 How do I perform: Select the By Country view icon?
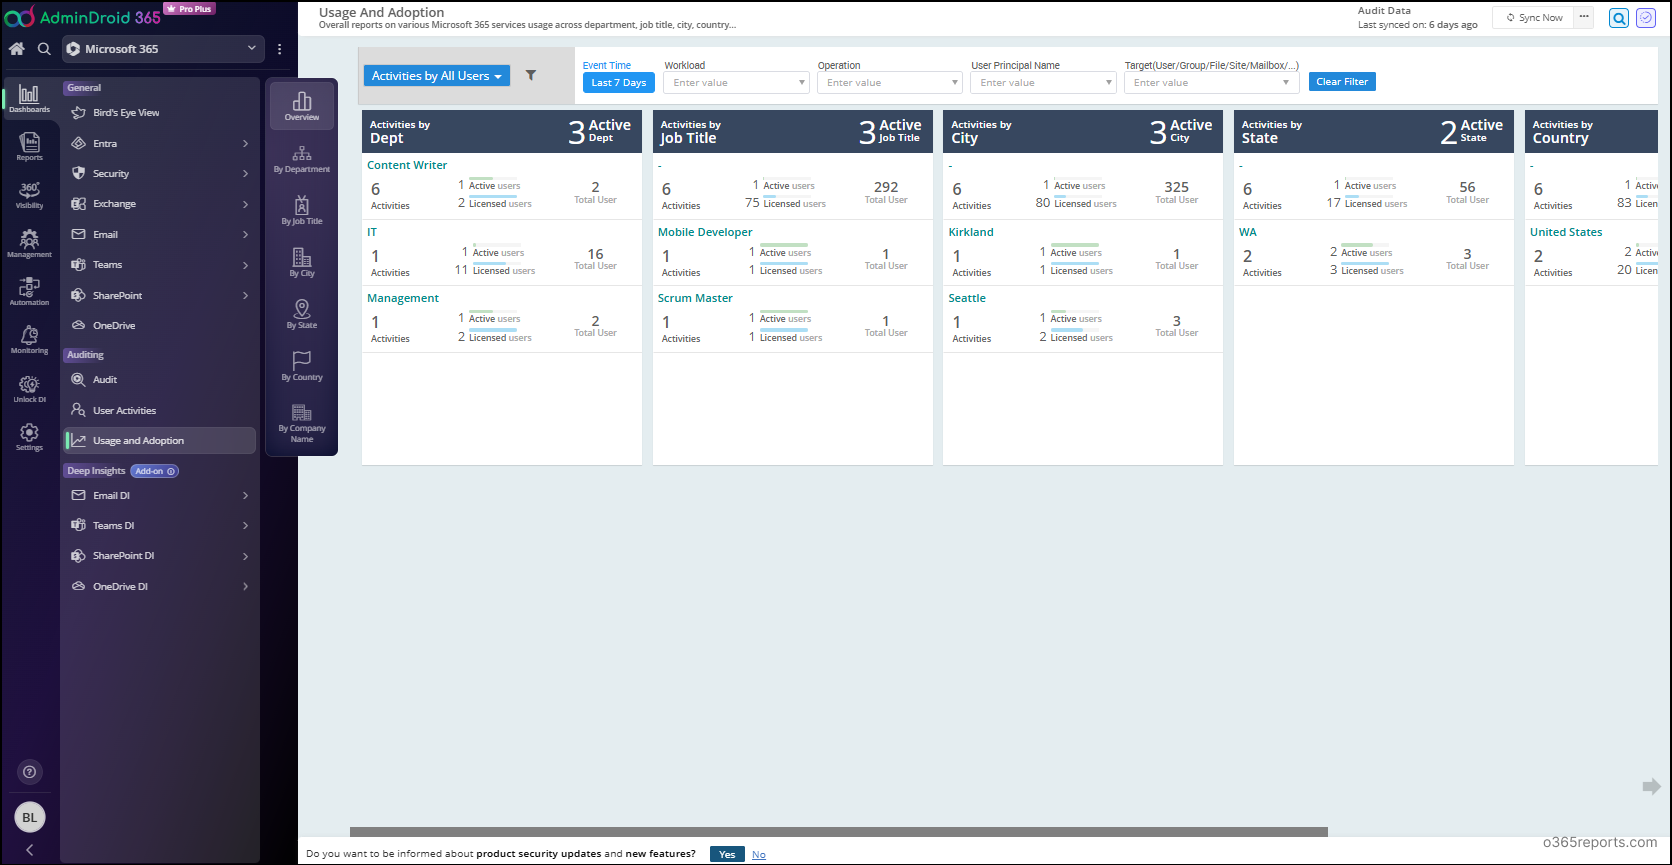pos(302,367)
